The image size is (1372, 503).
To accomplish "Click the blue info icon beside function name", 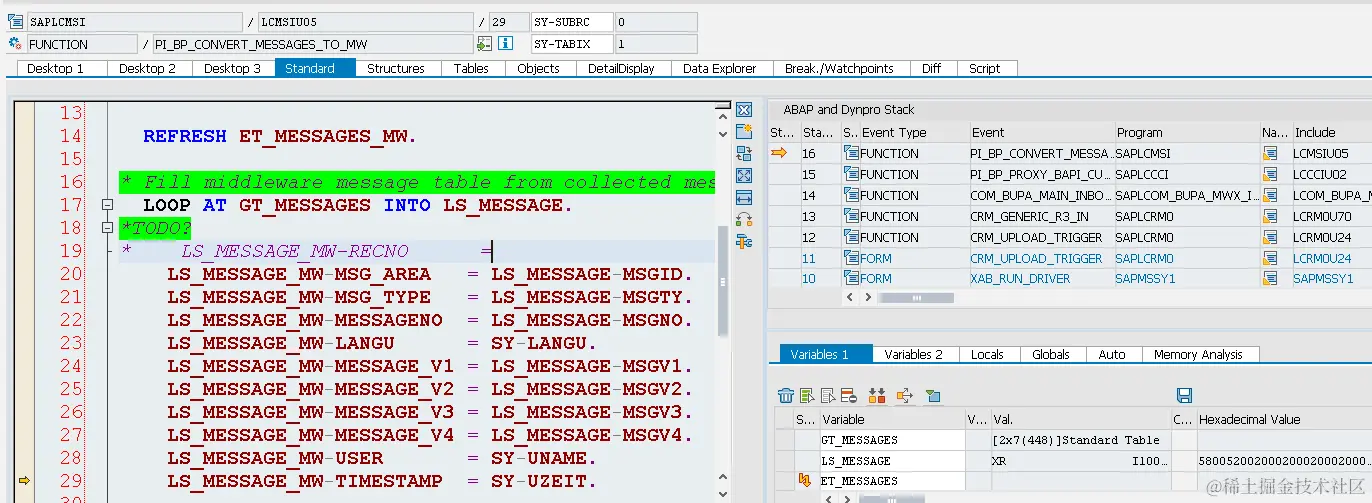I will (x=506, y=44).
